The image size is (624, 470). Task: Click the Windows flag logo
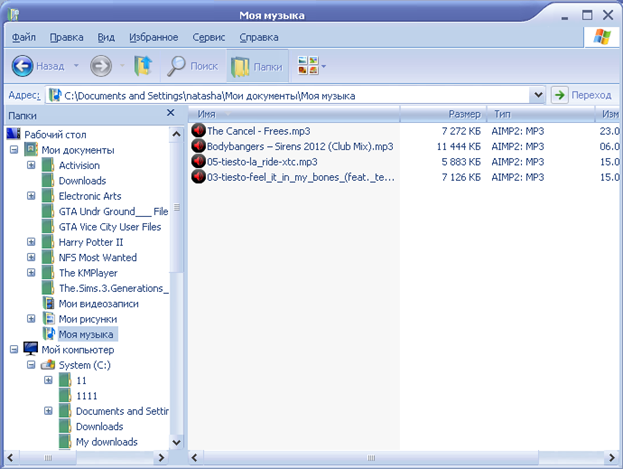point(602,37)
